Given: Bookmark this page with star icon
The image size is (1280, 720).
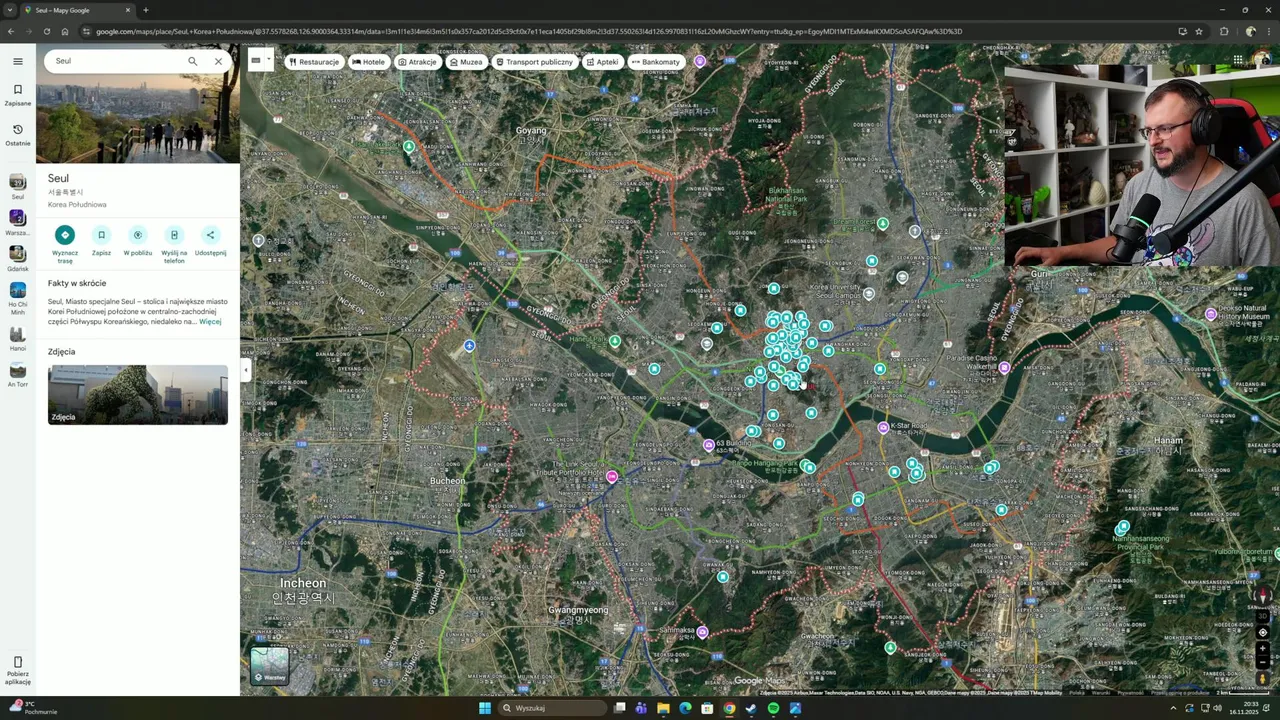Looking at the screenshot, I should coord(1199,31).
